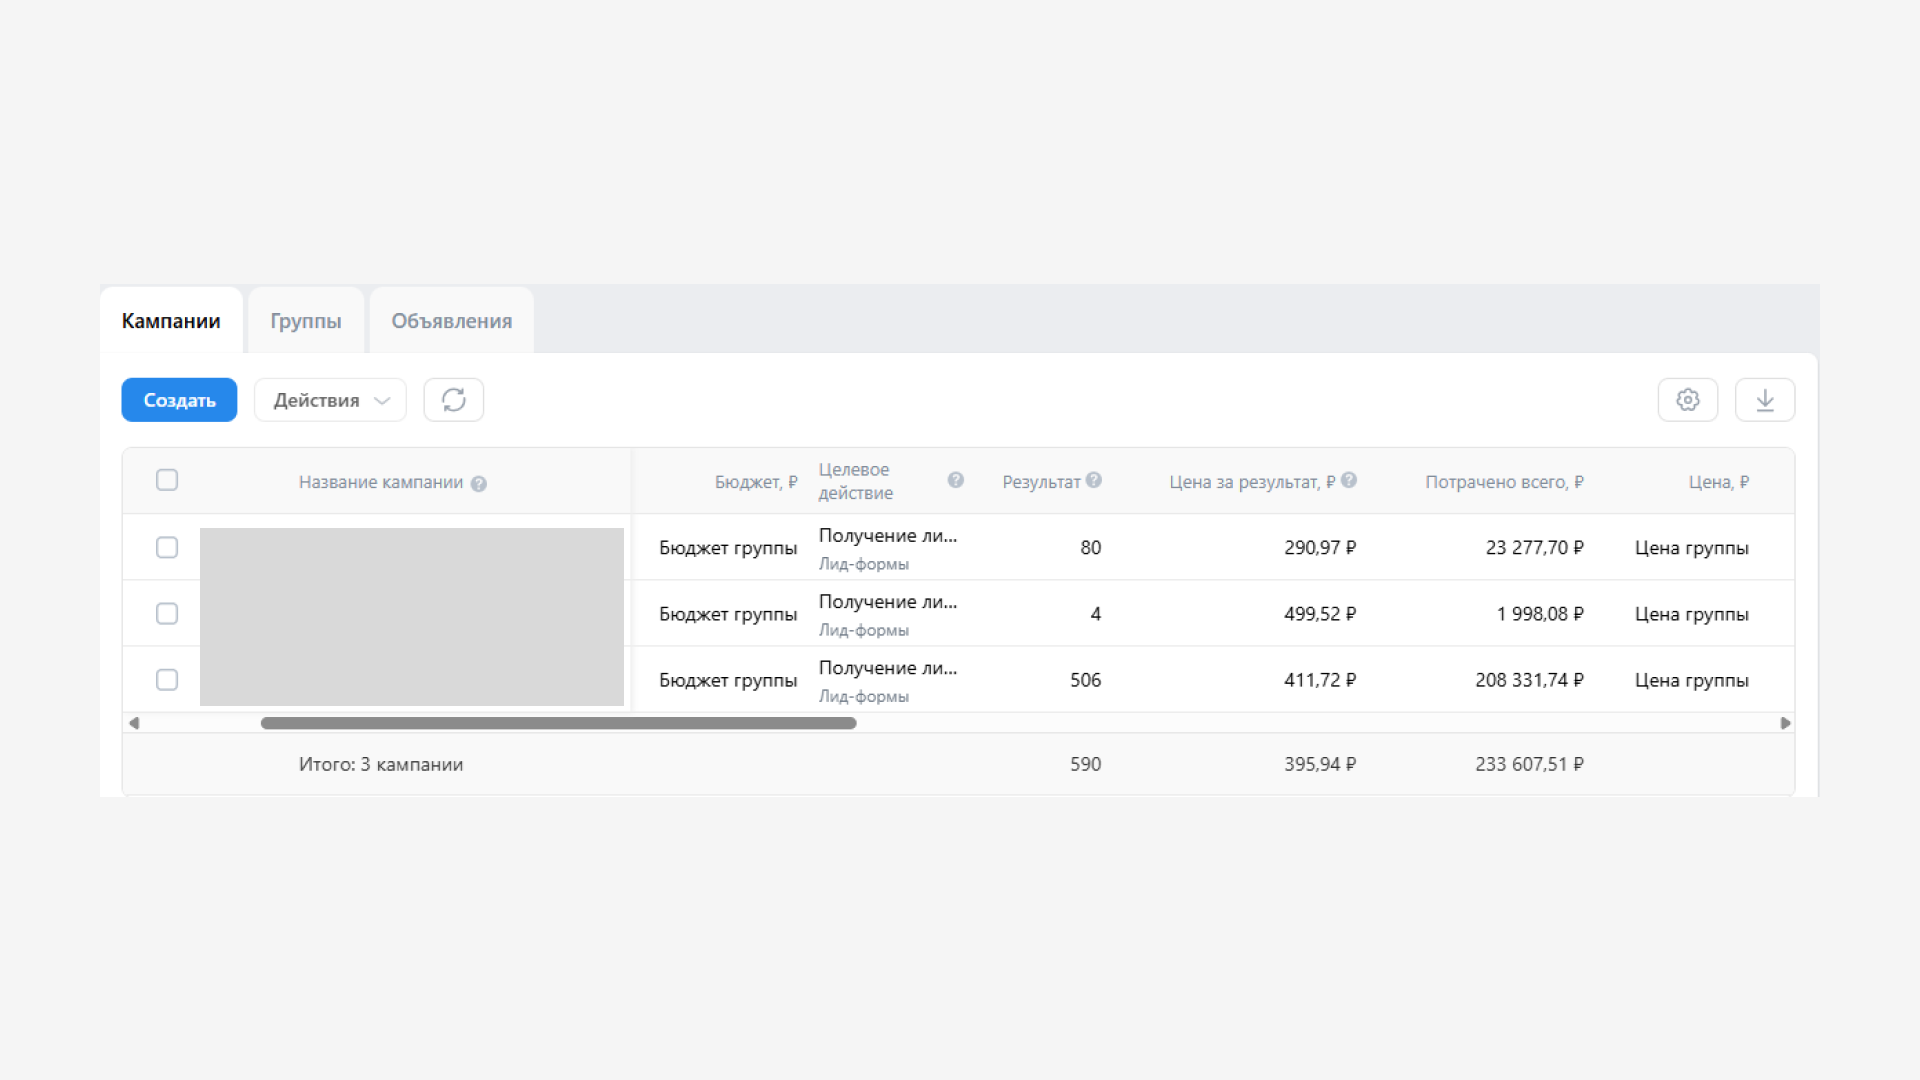Click the Результат column header

pyautogui.click(x=1041, y=482)
